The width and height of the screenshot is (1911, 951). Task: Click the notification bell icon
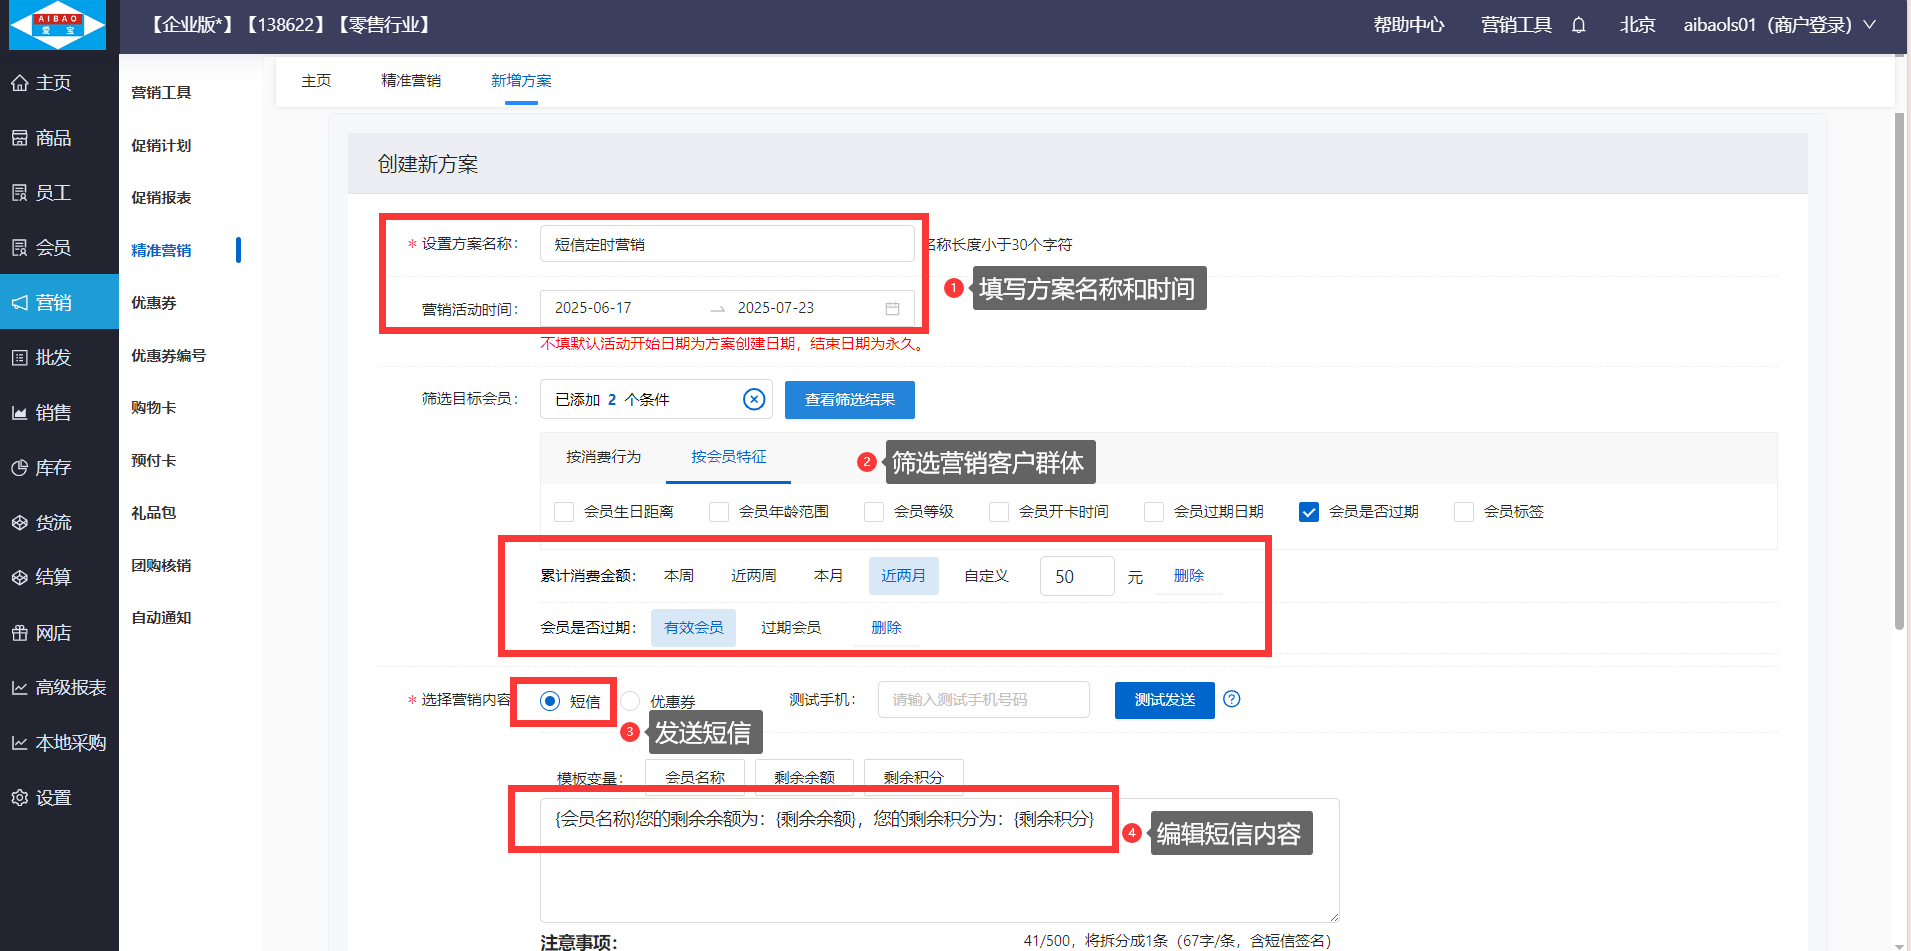coord(1578,25)
